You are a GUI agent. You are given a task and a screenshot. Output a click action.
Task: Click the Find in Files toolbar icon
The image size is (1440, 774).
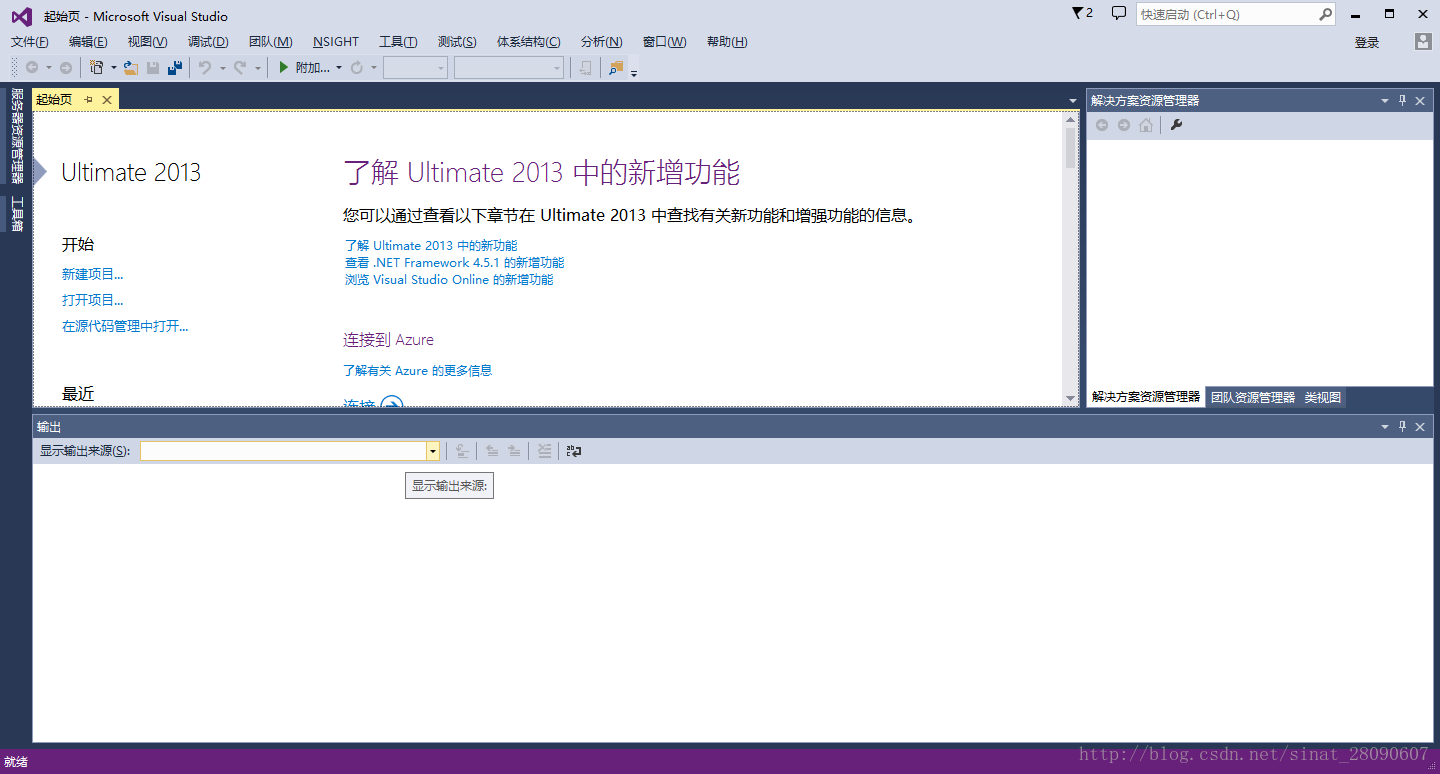(x=616, y=67)
